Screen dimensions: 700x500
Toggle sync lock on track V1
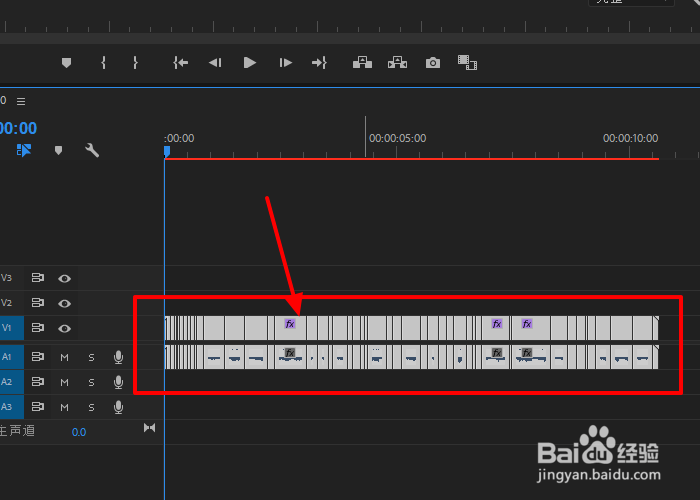[x=38, y=328]
